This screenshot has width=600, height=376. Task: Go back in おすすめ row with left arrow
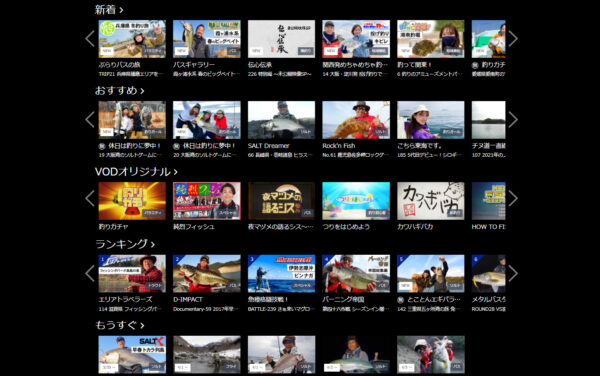click(x=90, y=120)
